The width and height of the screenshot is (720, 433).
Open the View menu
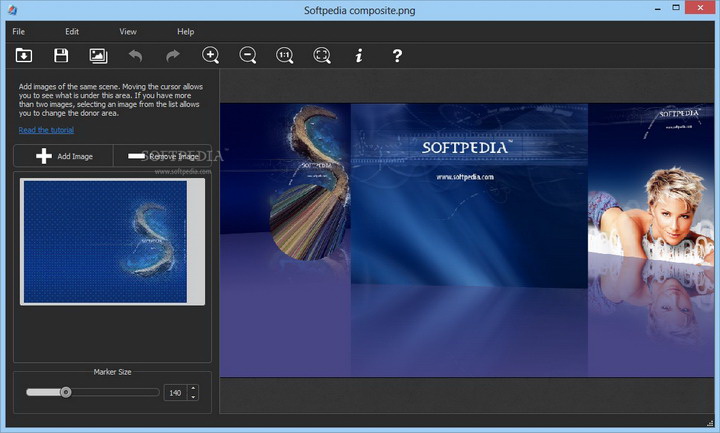(128, 32)
